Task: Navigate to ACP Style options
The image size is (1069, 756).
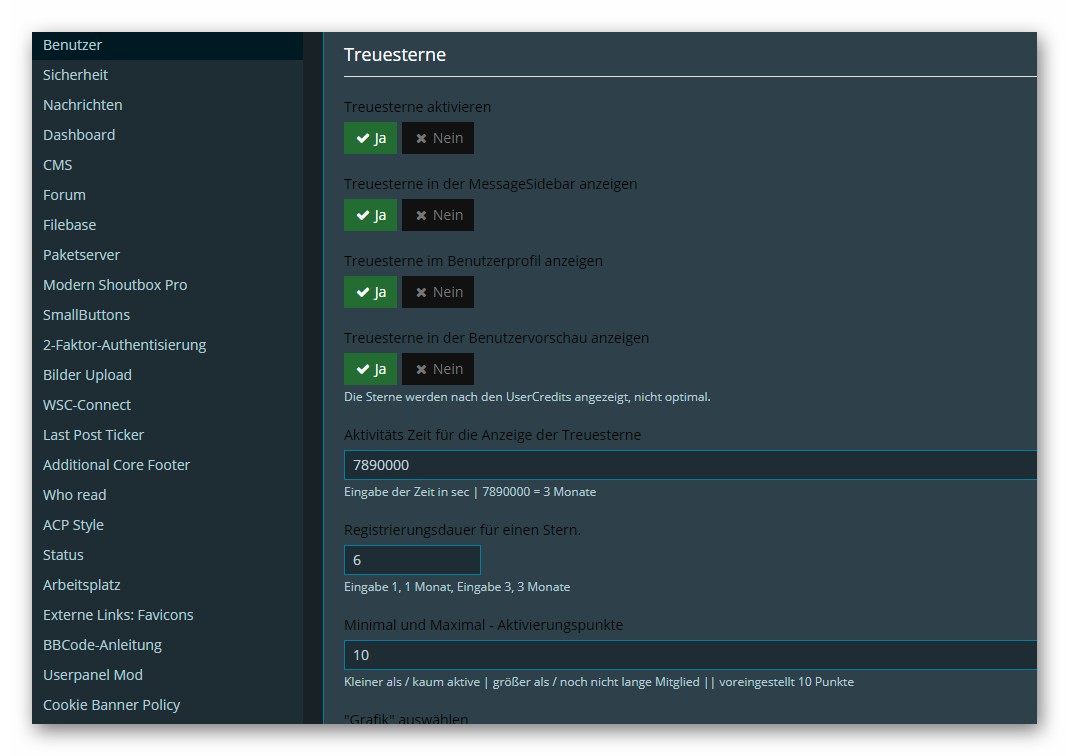Action: (74, 525)
